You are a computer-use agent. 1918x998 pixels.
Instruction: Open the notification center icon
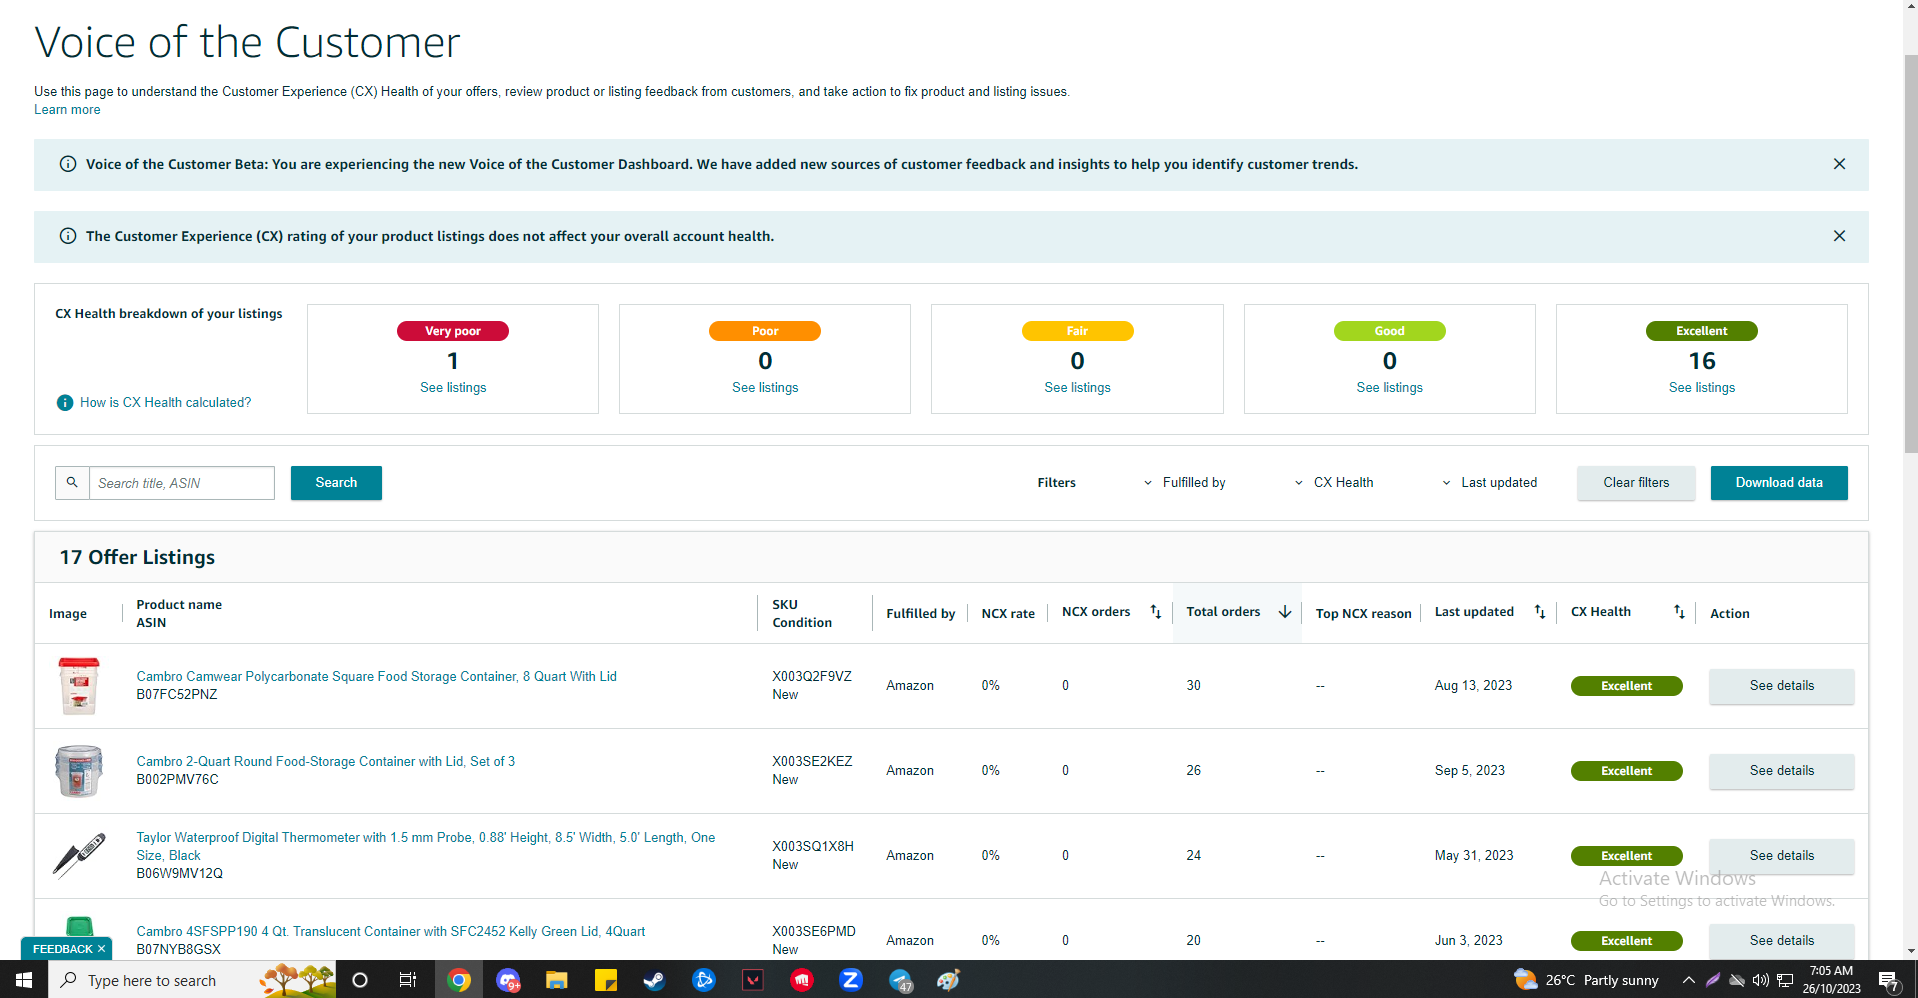pos(1889,980)
